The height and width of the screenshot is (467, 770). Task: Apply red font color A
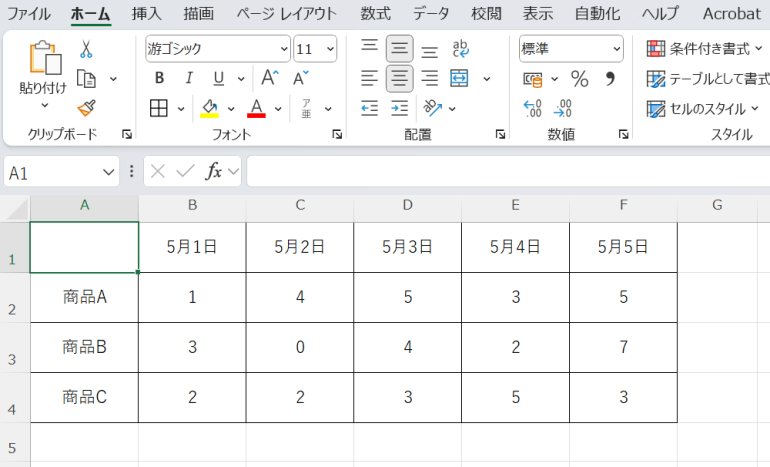coord(256,108)
